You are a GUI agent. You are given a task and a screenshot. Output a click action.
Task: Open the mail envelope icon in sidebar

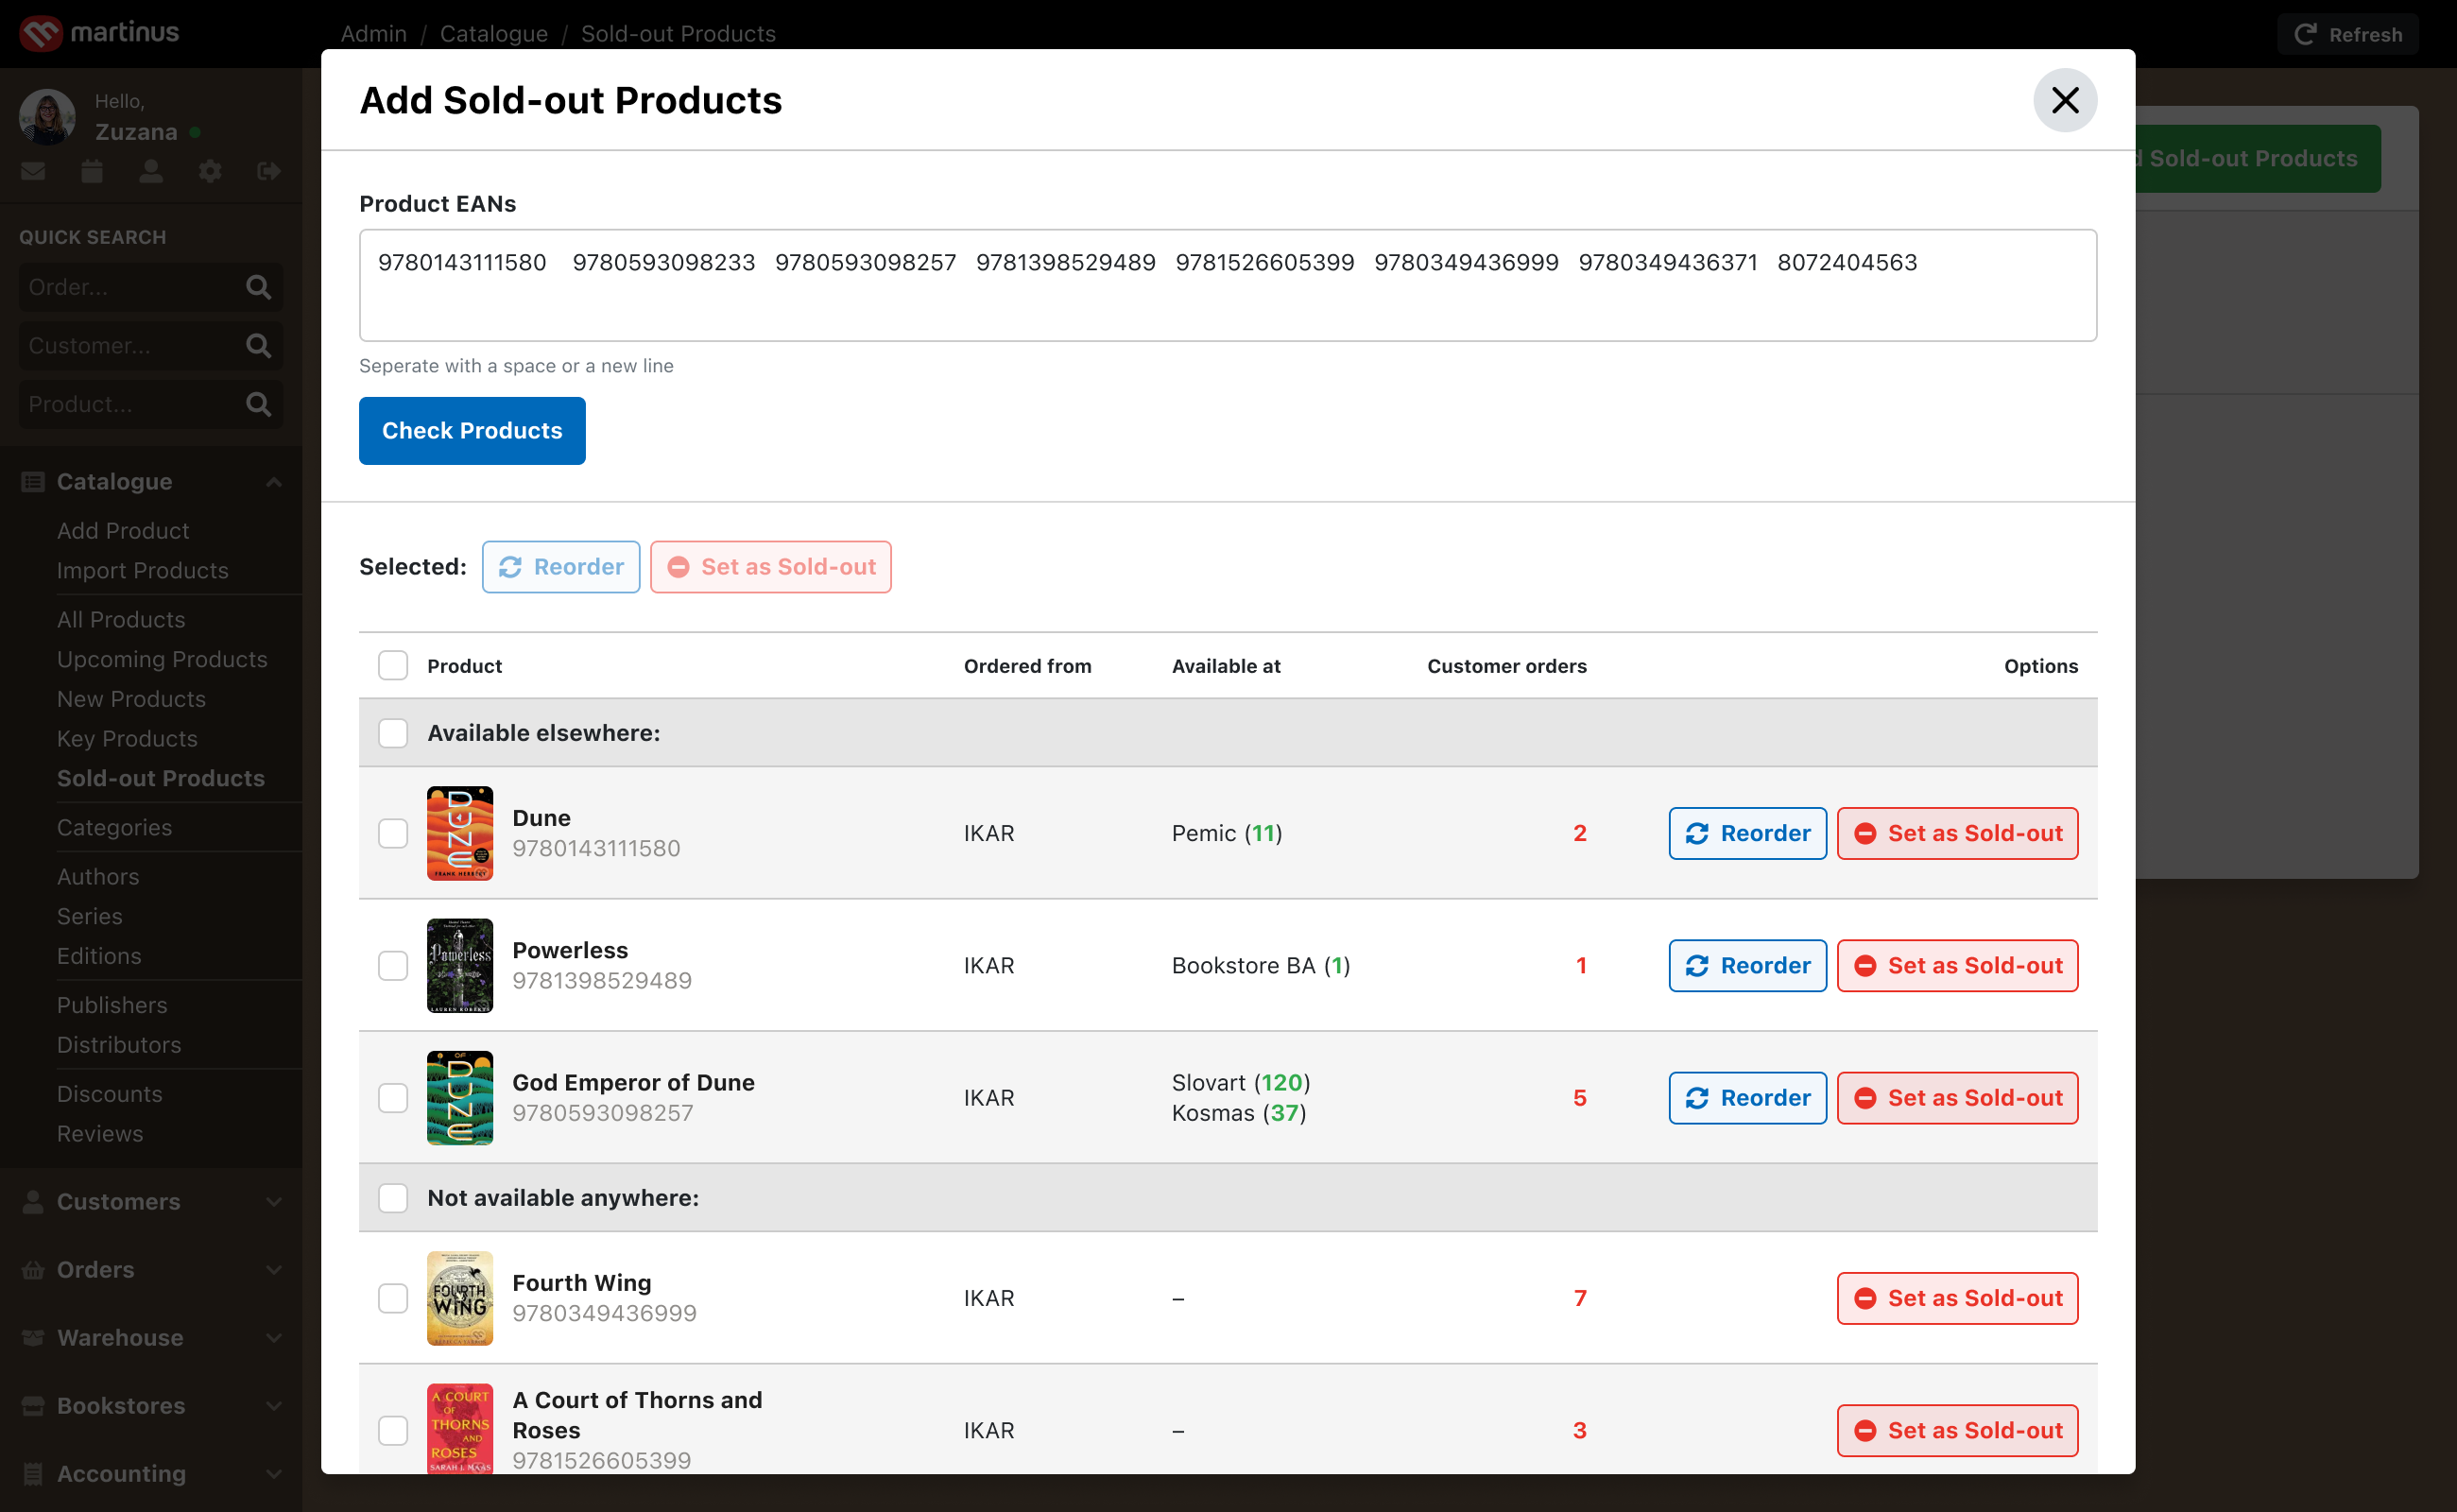[x=33, y=171]
